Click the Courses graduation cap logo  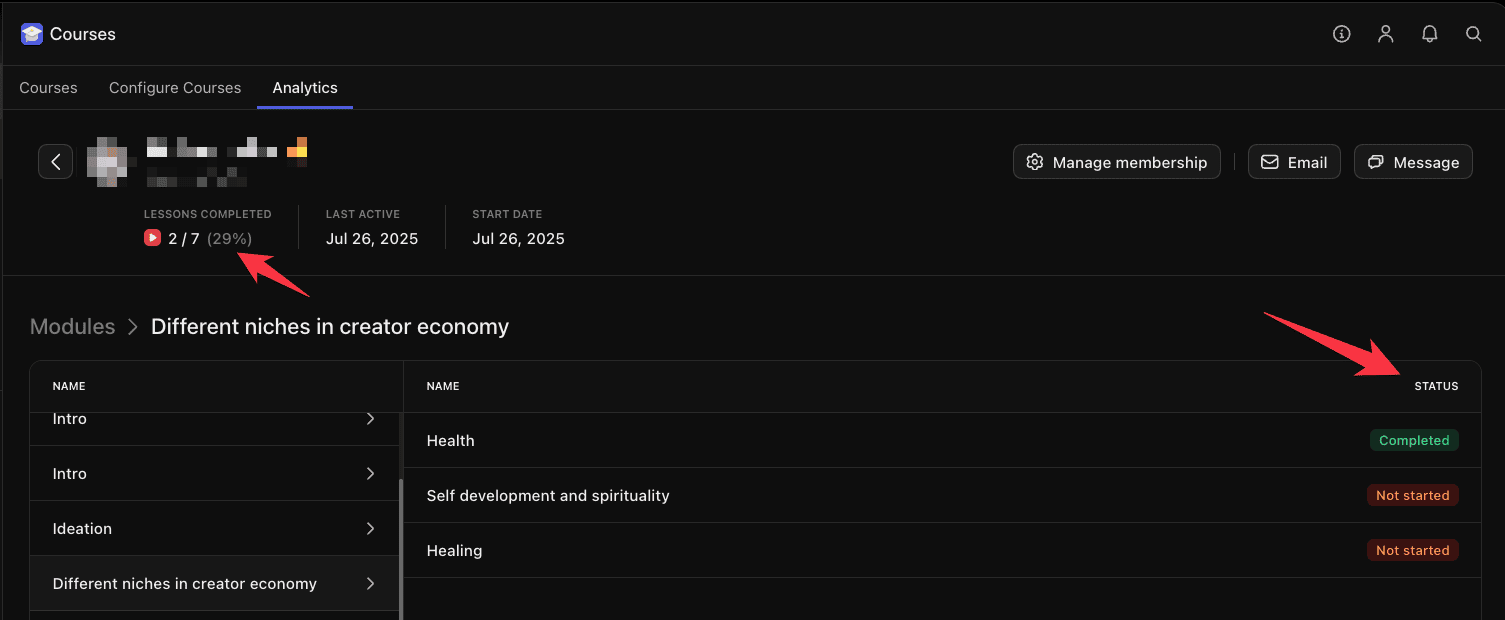(x=31, y=33)
